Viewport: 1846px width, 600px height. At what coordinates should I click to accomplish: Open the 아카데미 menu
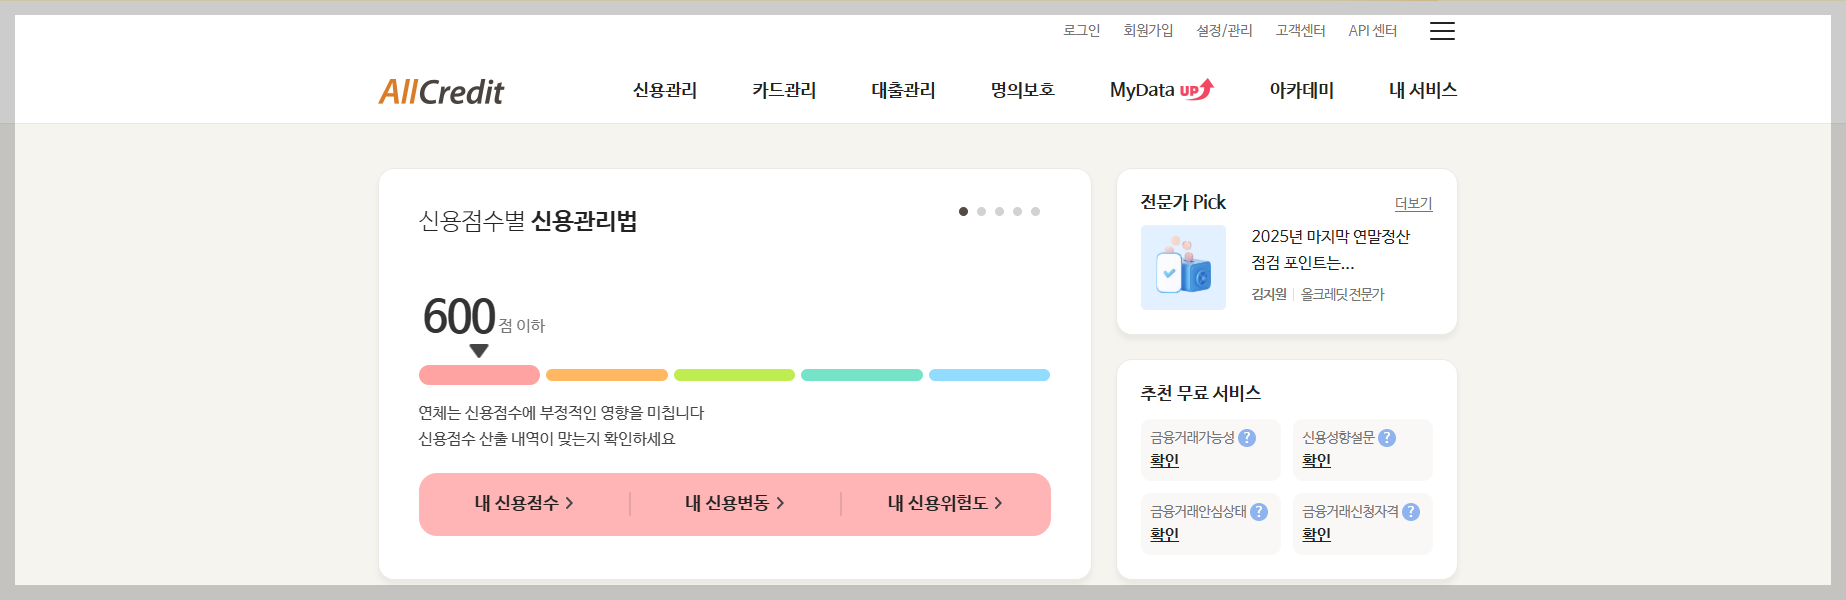pos(1301,90)
